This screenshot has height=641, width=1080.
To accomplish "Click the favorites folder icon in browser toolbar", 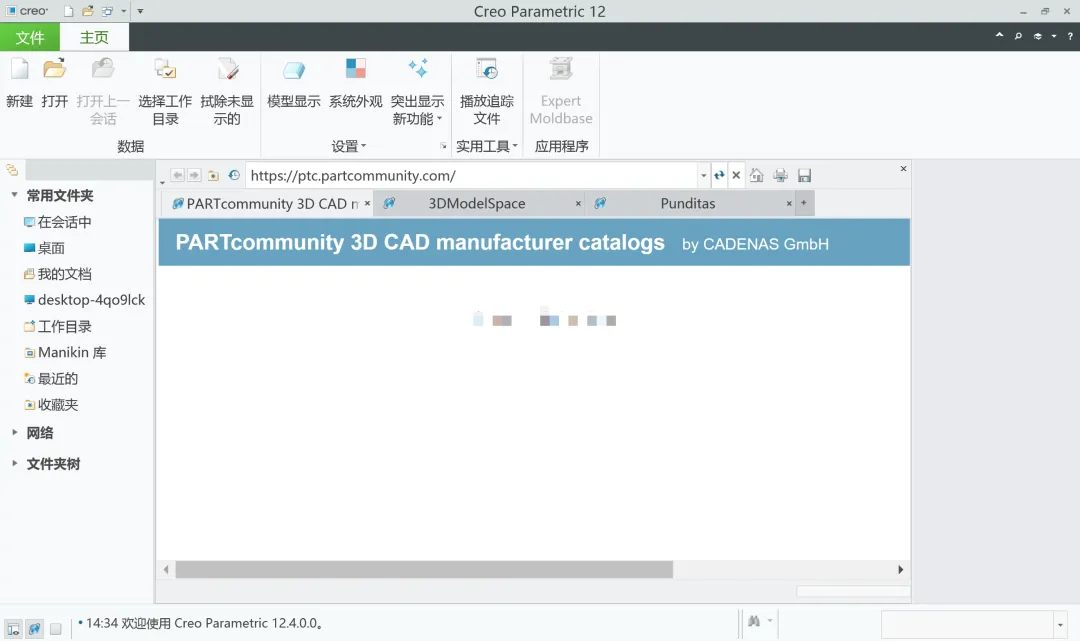I will [x=214, y=176].
